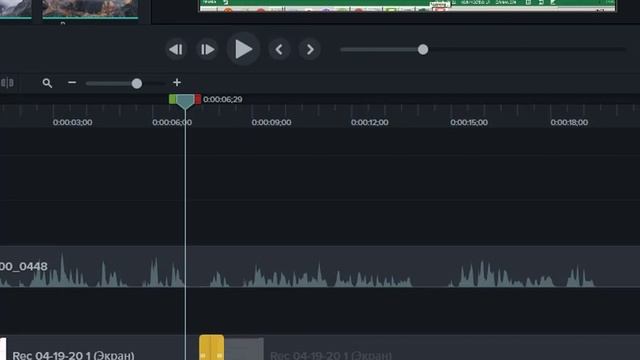640x360 pixels.
Task: Click the Play button
Action: click(x=243, y=49)
